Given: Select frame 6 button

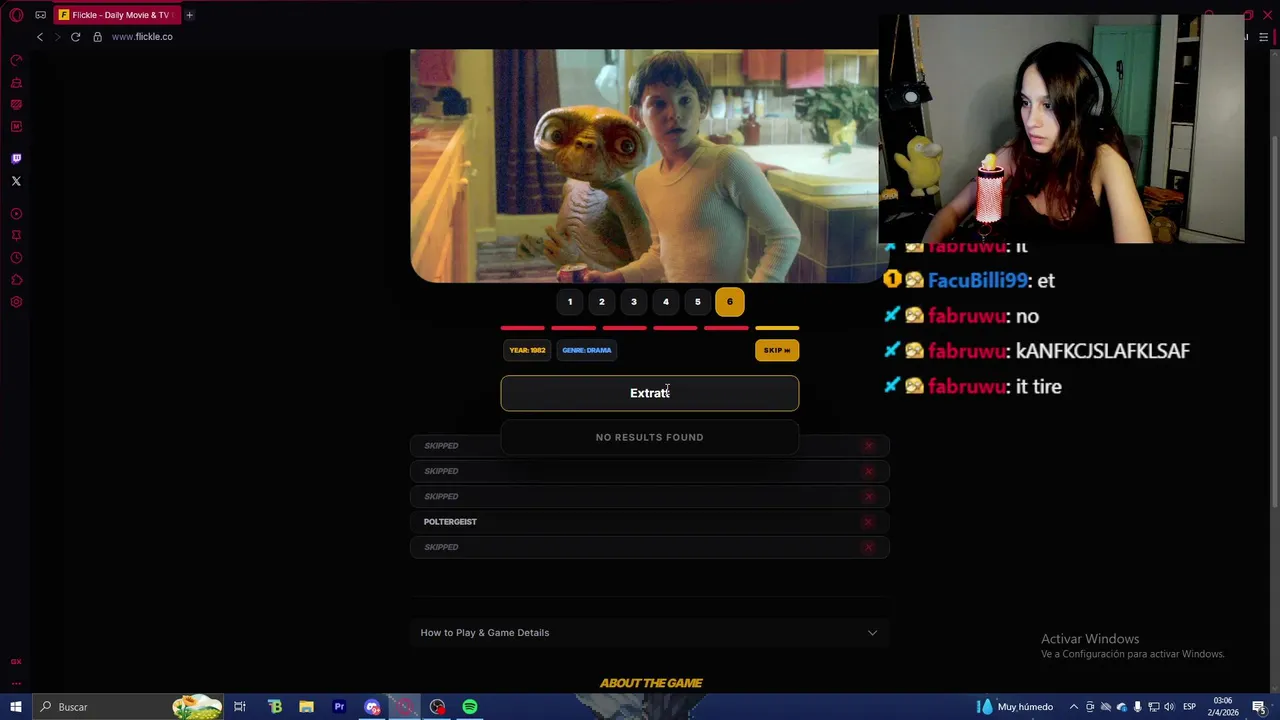Looking at the screenshot, I should [x=730, y=302].
